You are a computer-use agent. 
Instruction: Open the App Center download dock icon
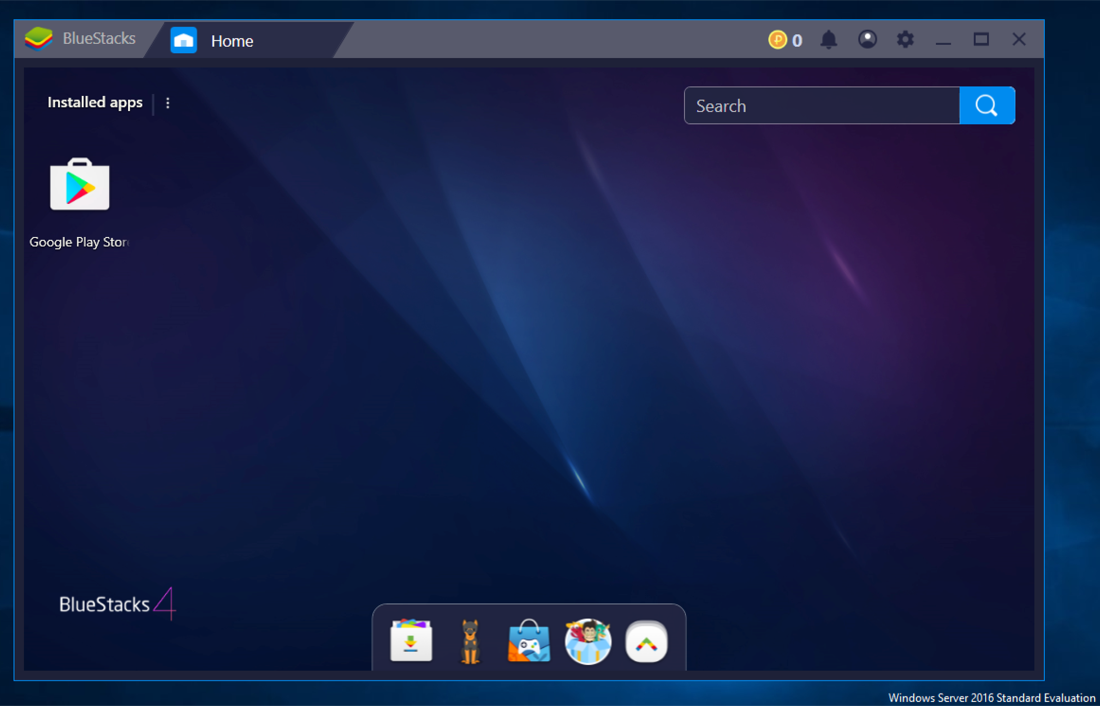coord(411,641)
